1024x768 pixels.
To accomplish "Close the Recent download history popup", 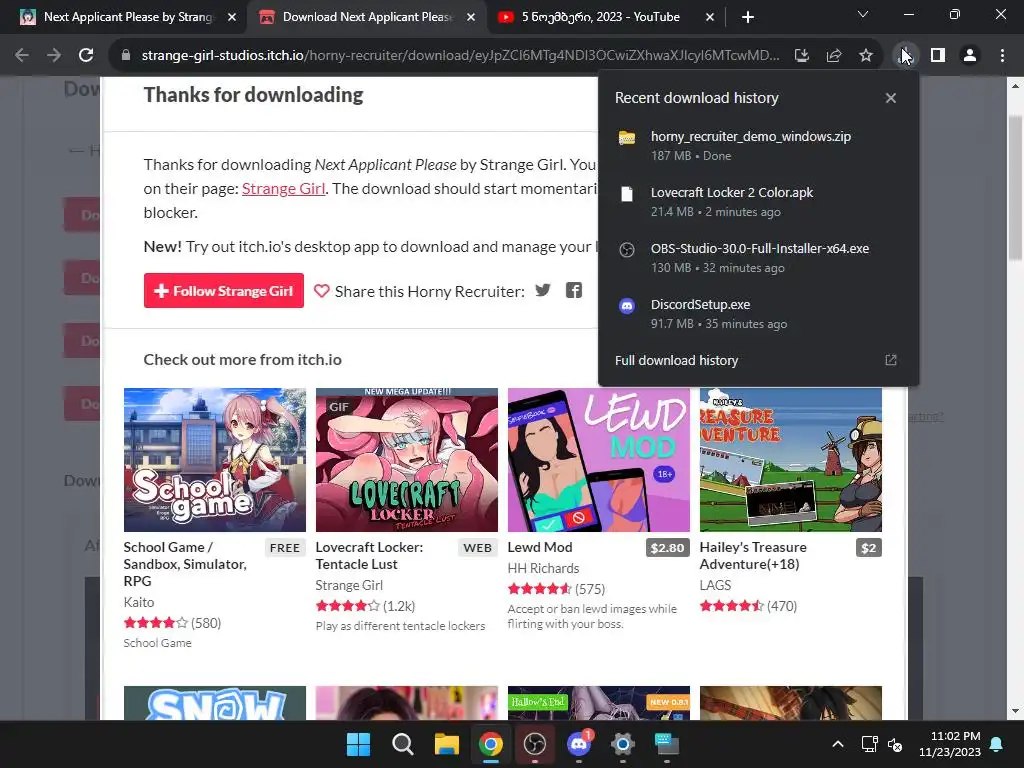I will [891, 98].
